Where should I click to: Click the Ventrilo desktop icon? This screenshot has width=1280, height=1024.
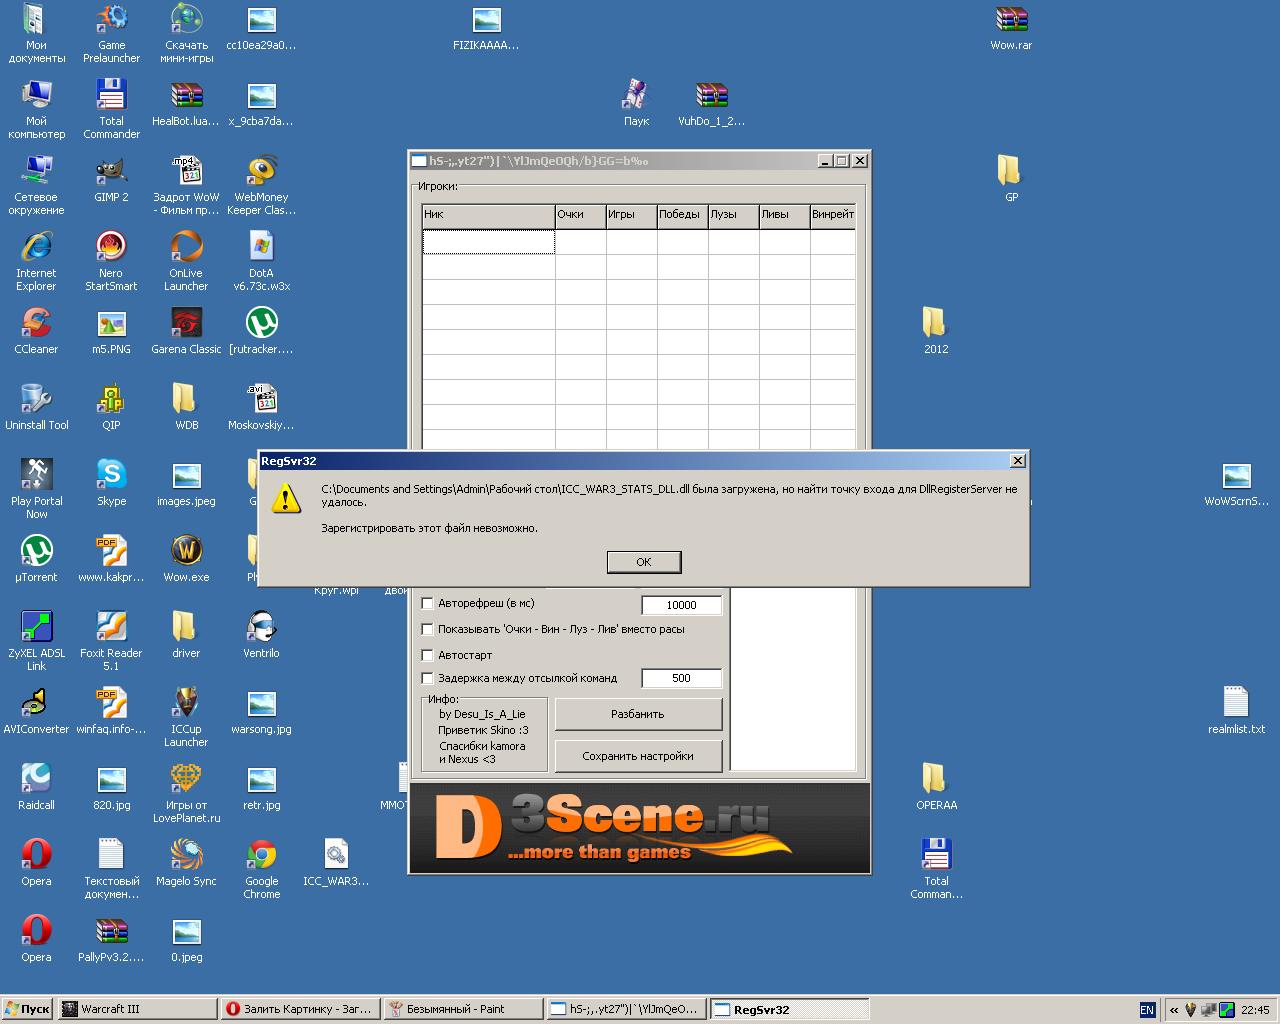pos(261,636)
